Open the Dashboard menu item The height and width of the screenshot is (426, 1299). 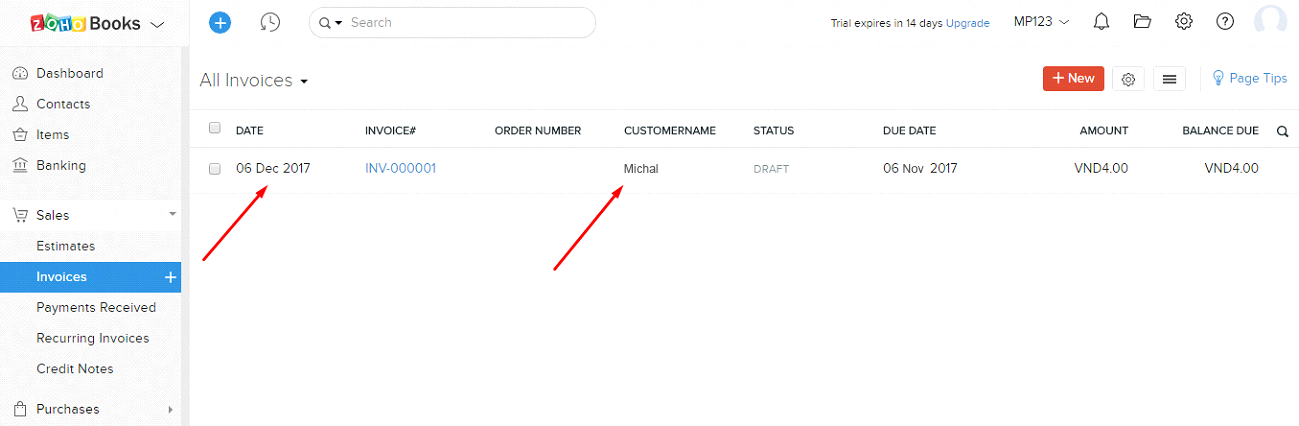coord(69,73)
